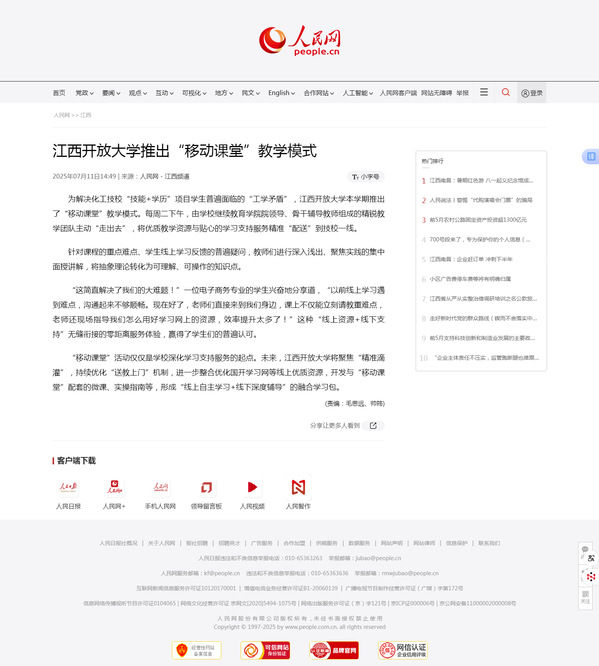Viewport: 599px width, 666px height.
Task: Toggle the 小字号 font size button
Action: tap(365, 177)
